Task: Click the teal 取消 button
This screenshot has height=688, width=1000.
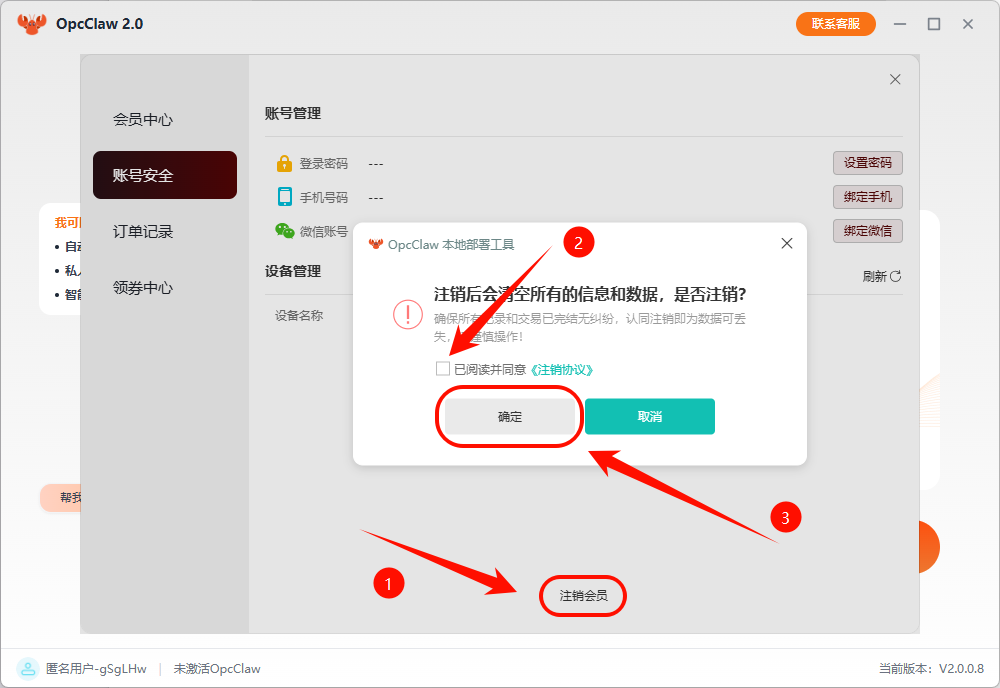Action: tap(649, 416)
